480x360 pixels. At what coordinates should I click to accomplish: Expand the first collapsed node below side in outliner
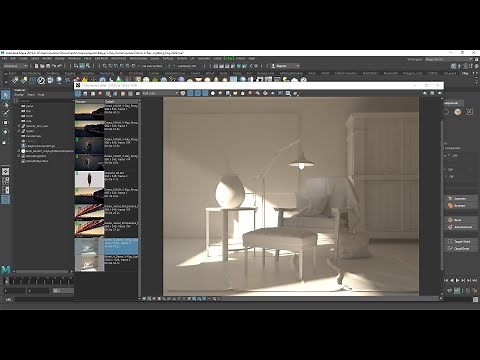pos(19,126)
